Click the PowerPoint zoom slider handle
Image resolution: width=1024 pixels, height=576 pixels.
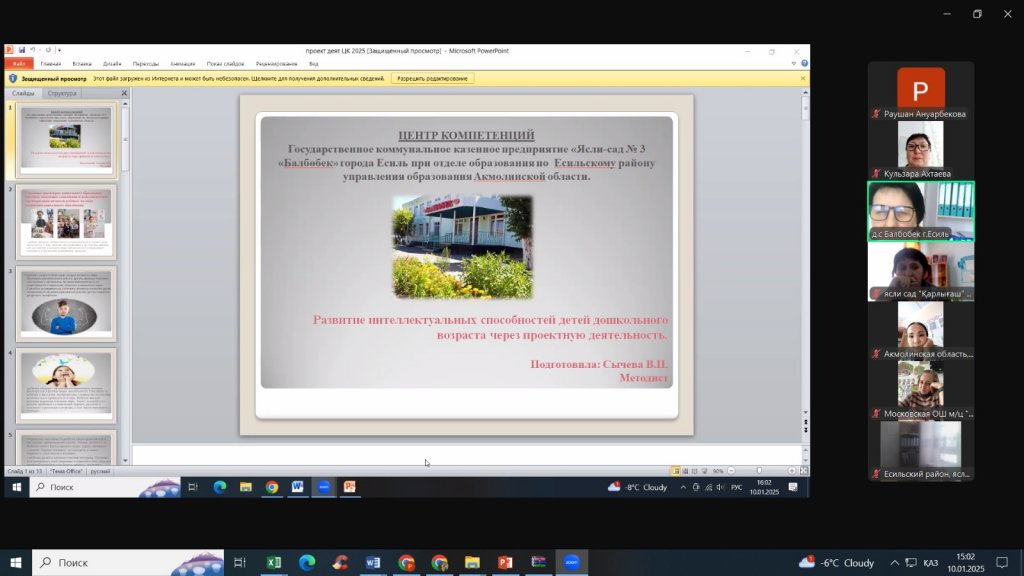759,471
